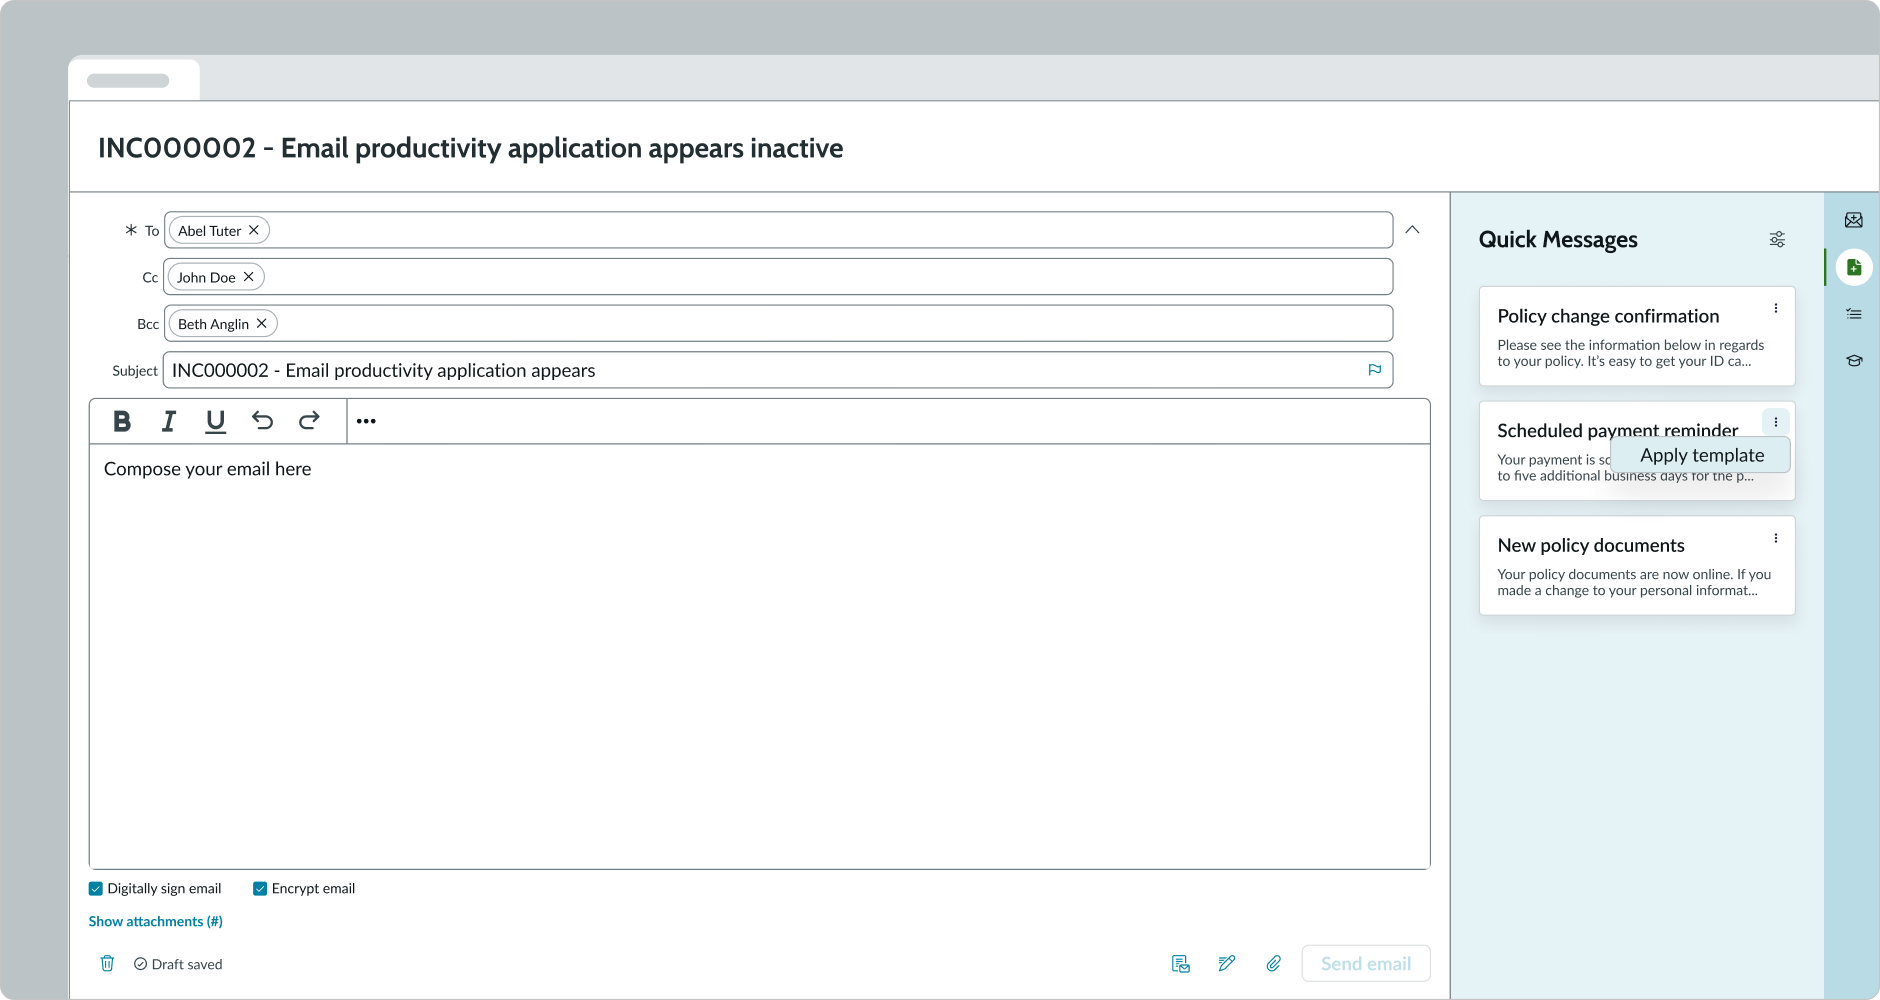Click the Redo arrow in toolbar
The image size is (1880, 1000).
pos(309,421)
